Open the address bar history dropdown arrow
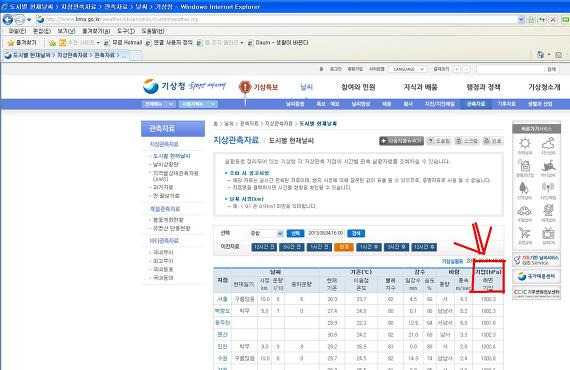The width and height of the screenshot is (570, 370). click(521, 19)
